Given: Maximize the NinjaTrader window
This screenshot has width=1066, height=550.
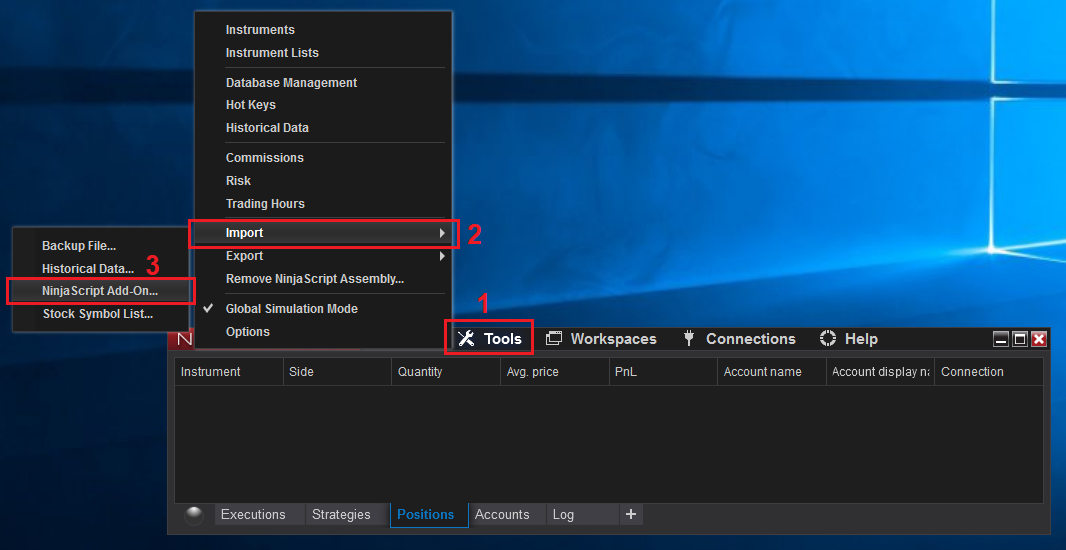Looking at the screenshot, I should (1020, 339).
